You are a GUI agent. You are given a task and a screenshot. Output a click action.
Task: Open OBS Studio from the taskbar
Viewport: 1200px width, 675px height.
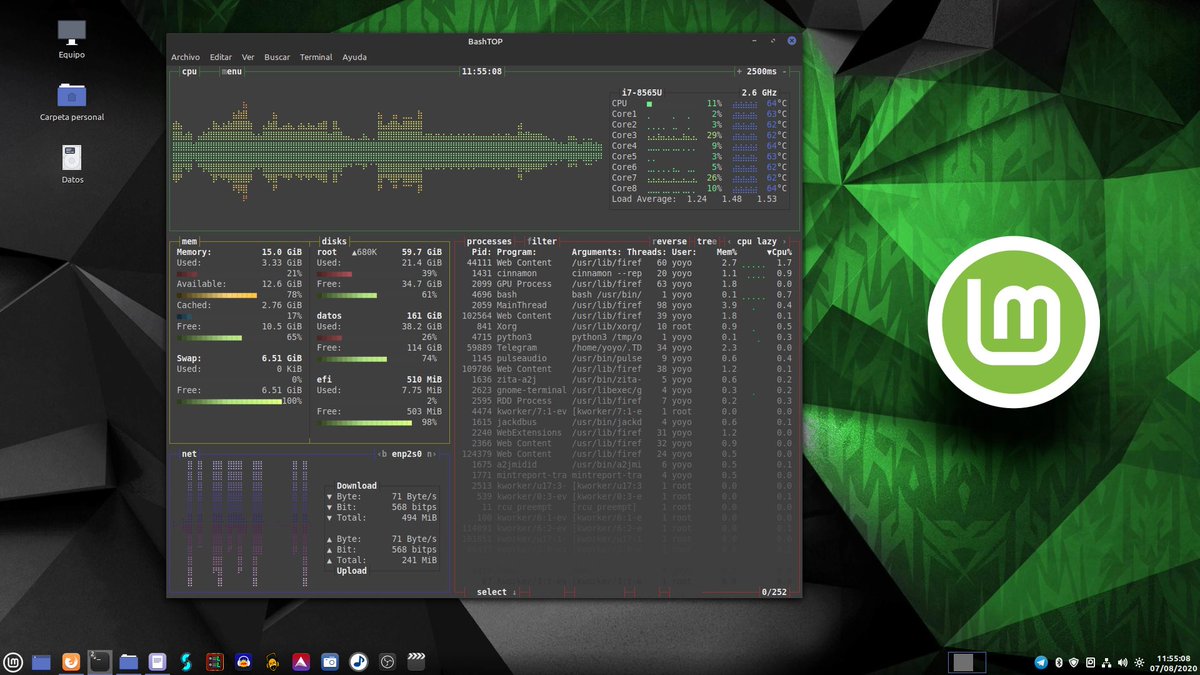(x=386, y=661)
